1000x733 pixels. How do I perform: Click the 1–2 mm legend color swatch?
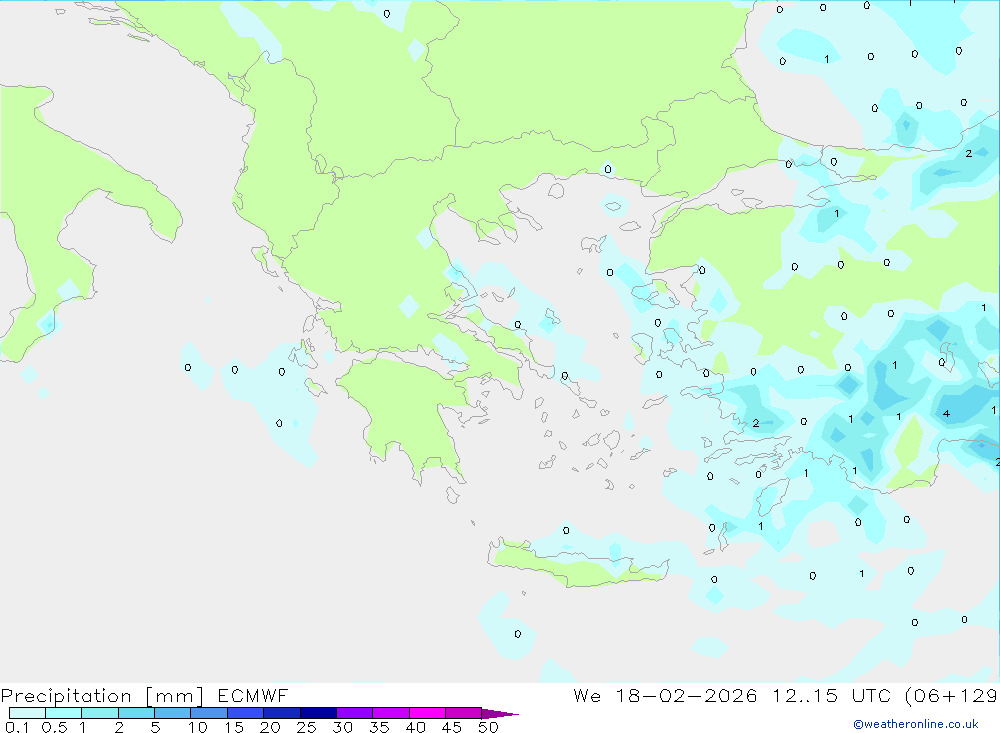click(99, 713)
